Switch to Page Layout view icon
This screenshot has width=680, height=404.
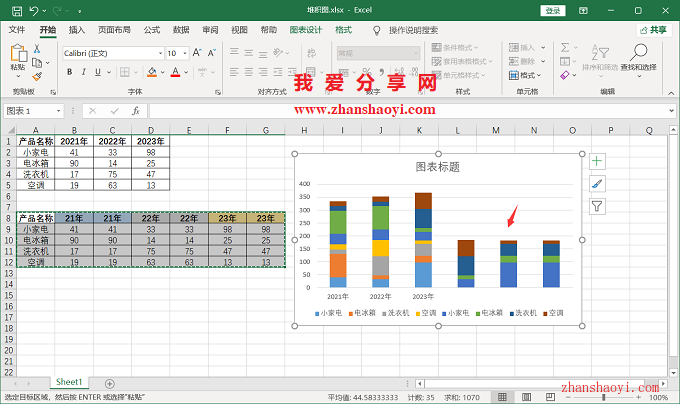[526, 397]
